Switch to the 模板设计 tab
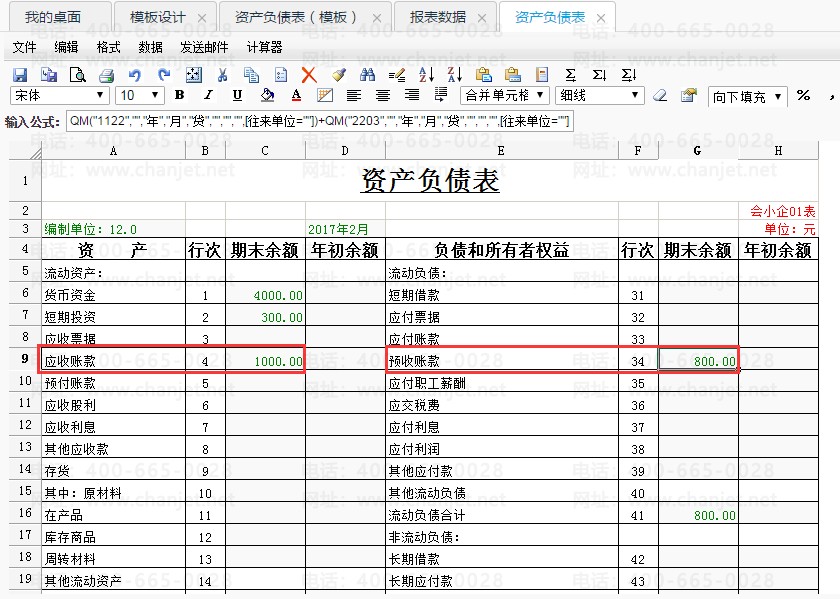Image resolution: width=840 pixels, height=599 pixels. point(158,18)
